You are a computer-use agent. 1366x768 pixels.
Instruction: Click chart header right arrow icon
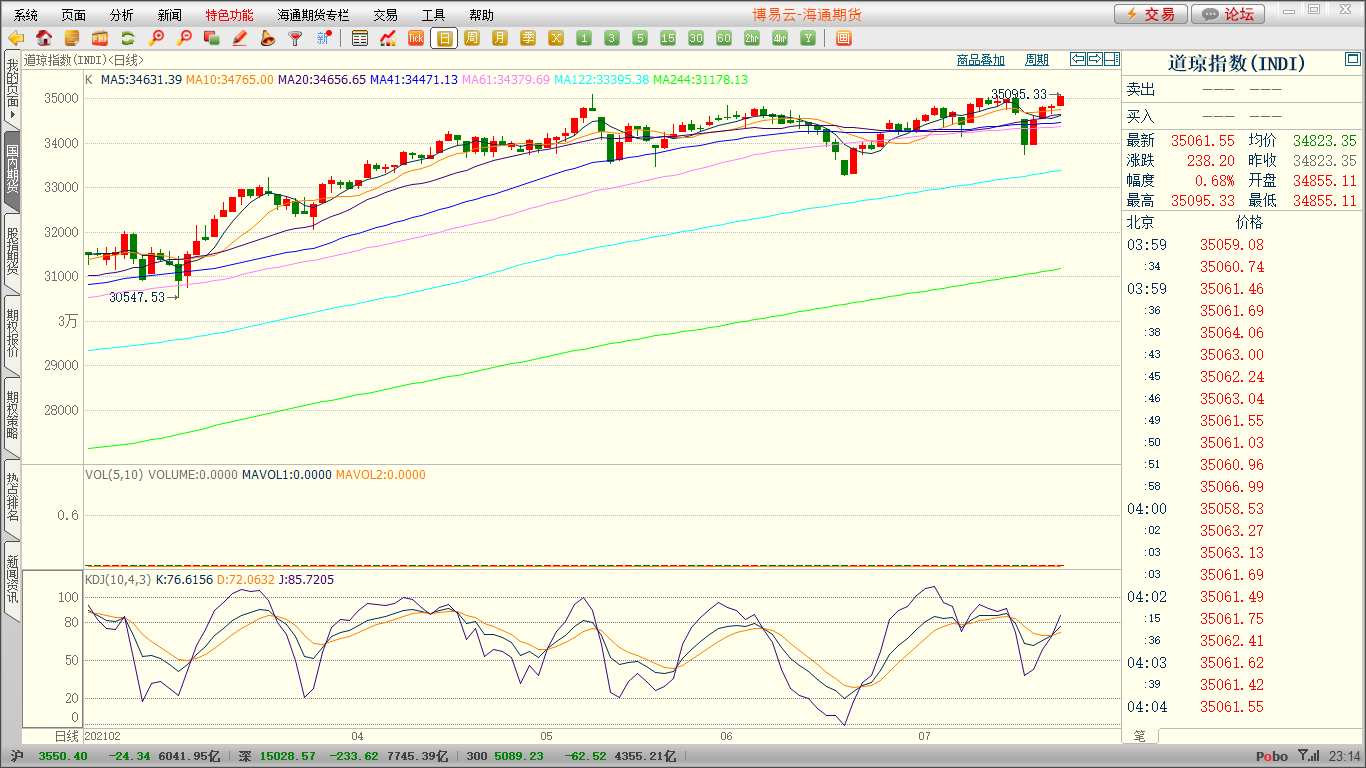pos(1095,59)
